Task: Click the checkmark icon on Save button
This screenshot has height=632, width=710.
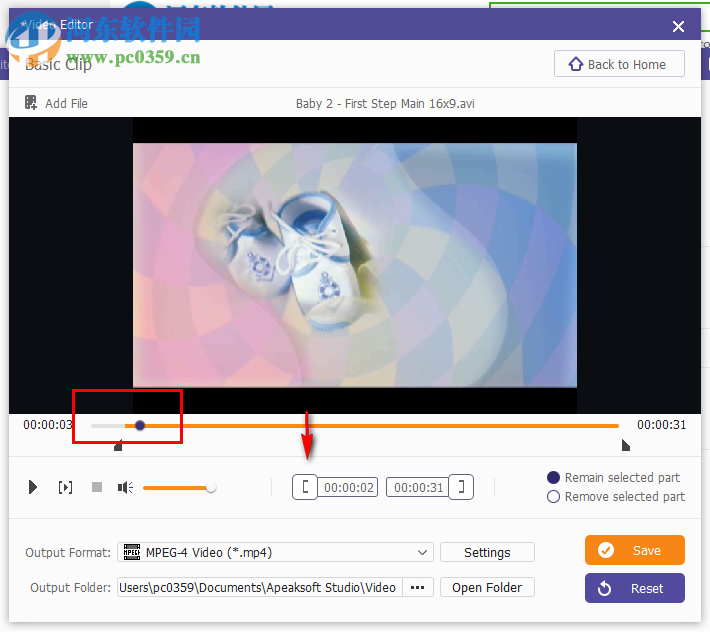Action: coord(606,550)
